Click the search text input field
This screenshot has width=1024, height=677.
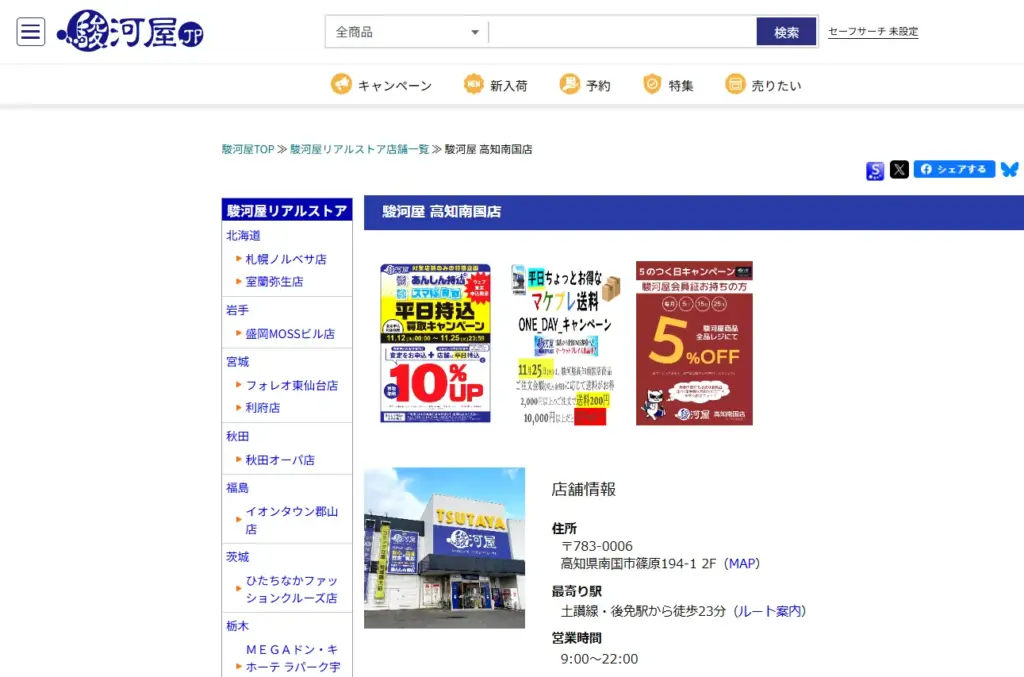622,32
